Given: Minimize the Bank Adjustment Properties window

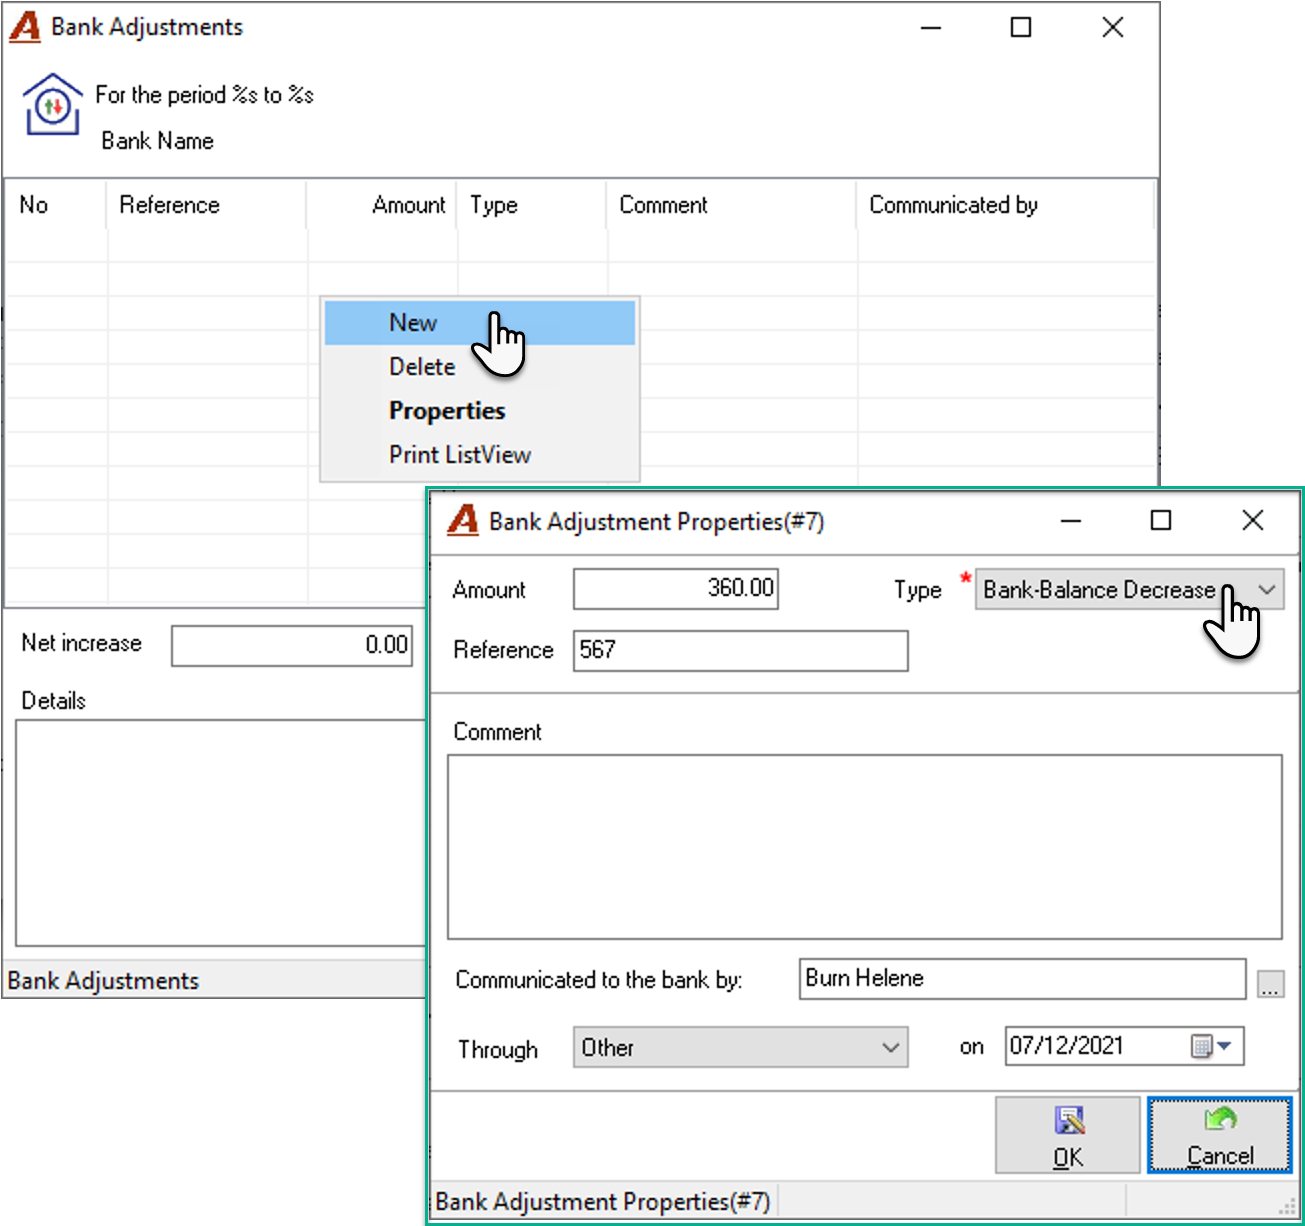Looking at the screenshot, I should pos(1071,521).
